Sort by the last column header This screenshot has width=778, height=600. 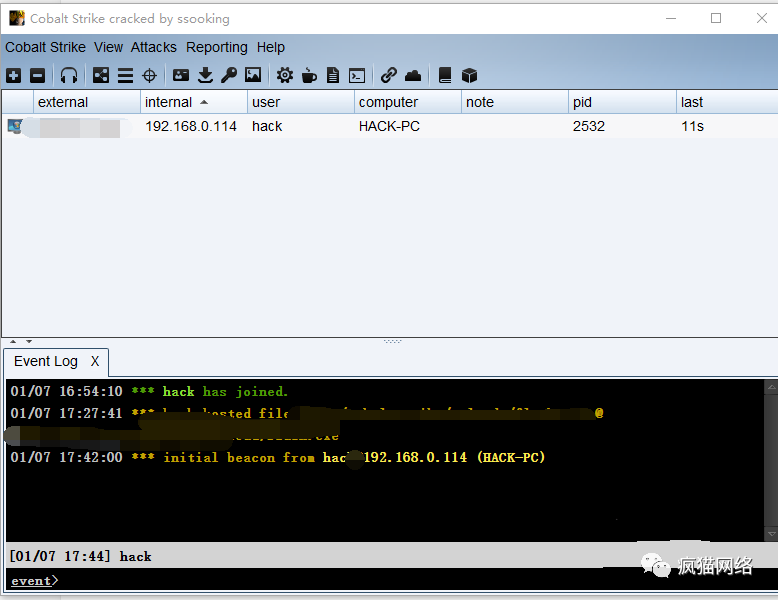tap(727, 102)
